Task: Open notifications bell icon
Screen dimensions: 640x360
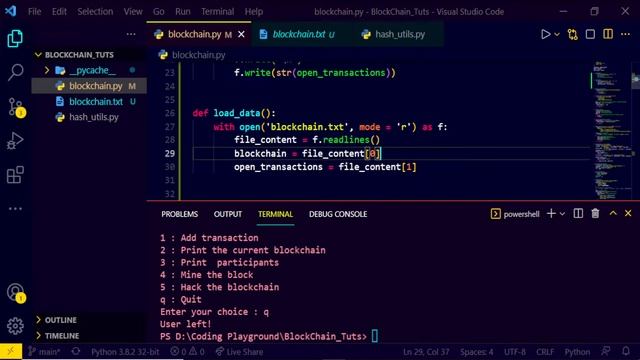Action: [626, 351]
